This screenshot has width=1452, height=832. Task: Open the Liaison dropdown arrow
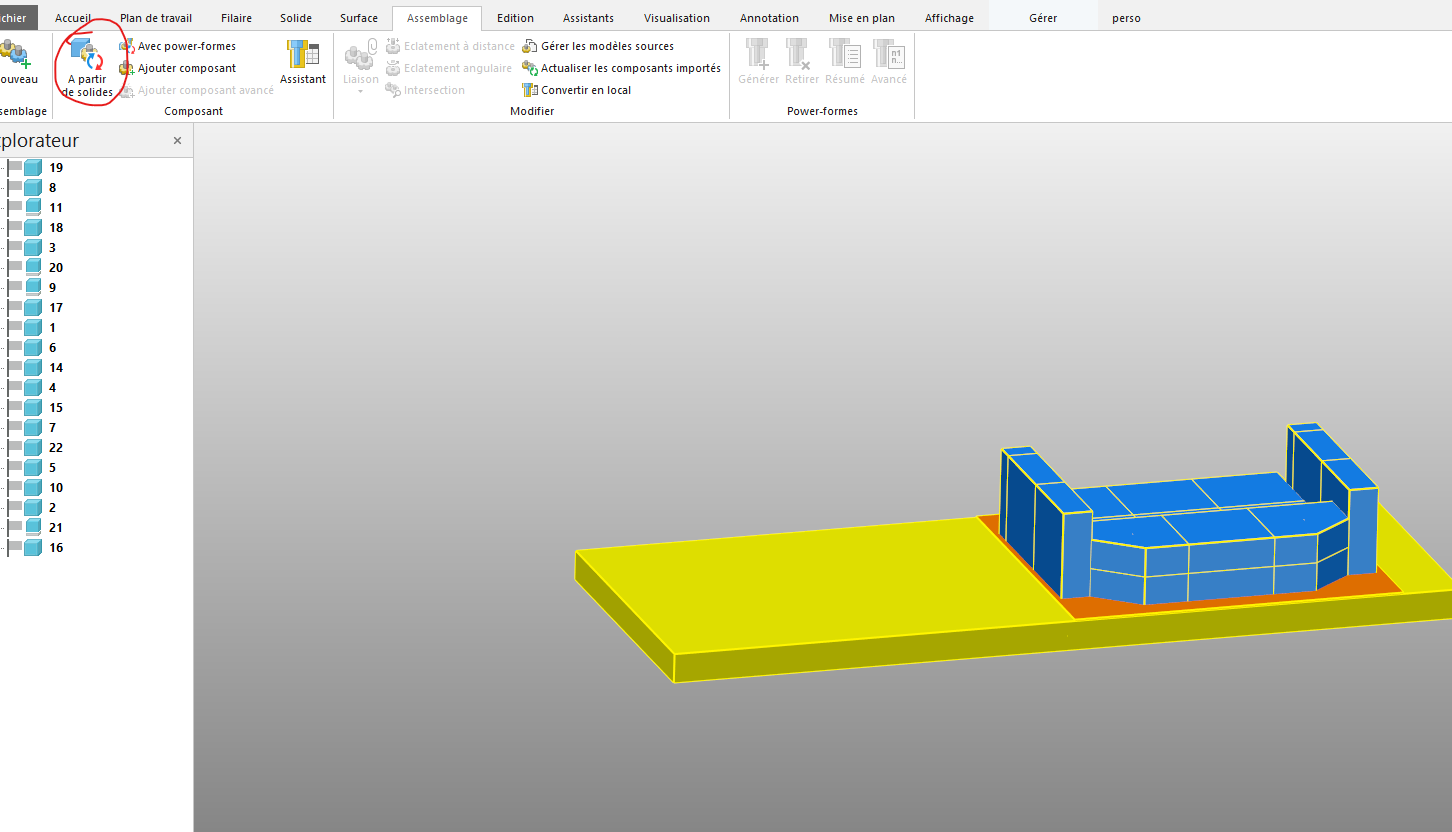click(x=361, y=92)
